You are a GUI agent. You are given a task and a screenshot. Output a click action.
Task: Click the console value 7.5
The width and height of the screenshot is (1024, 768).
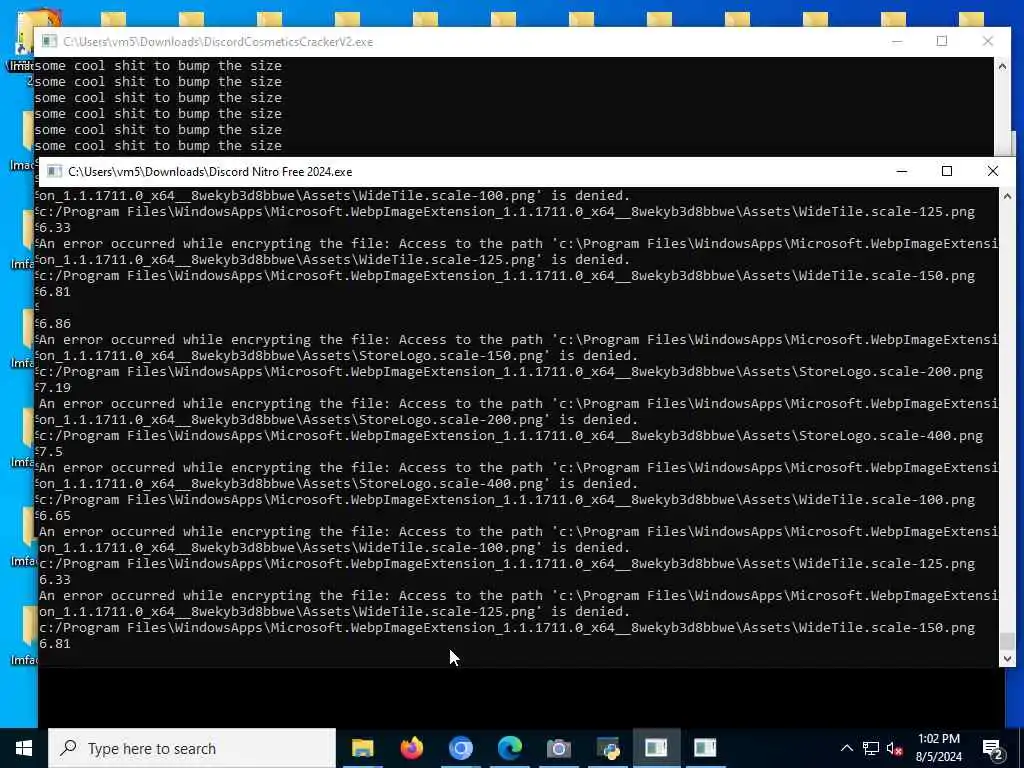click(51, 452)
